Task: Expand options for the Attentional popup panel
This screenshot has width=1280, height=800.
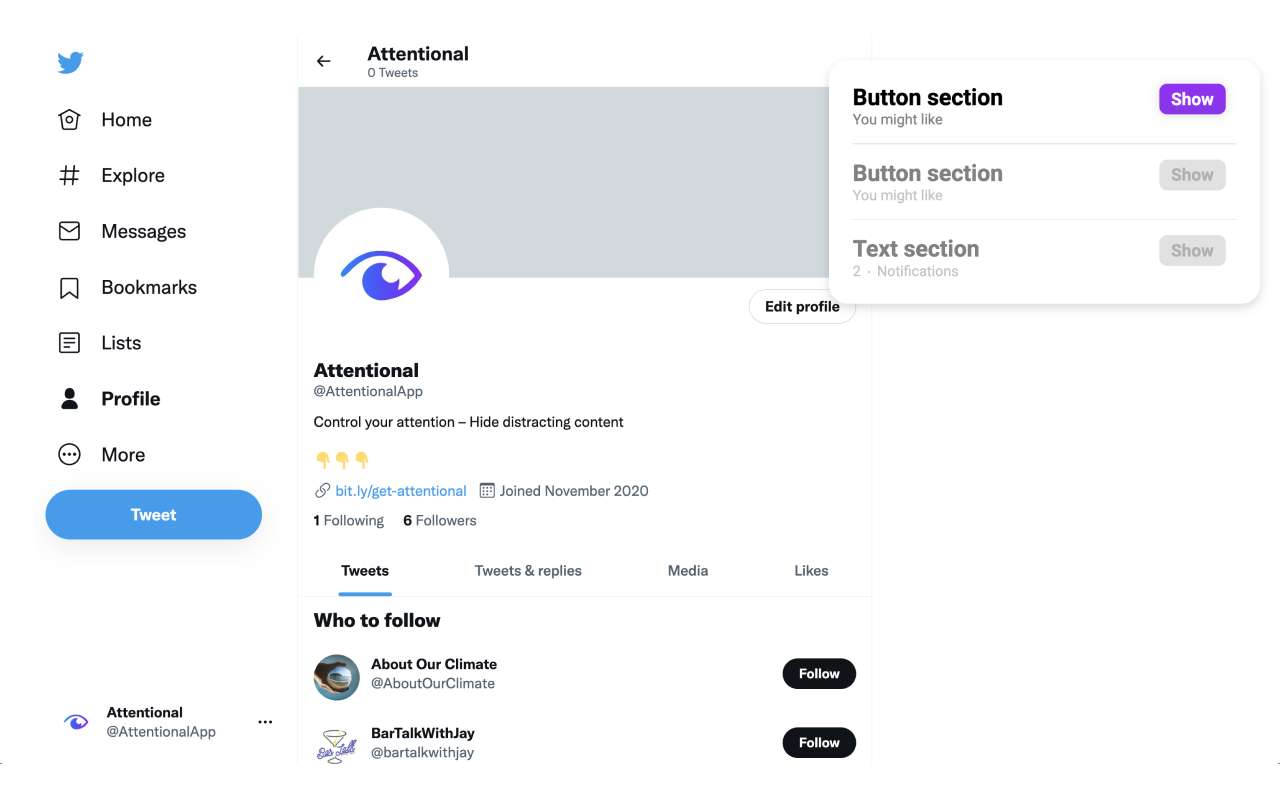Action: tap(265, 721)
